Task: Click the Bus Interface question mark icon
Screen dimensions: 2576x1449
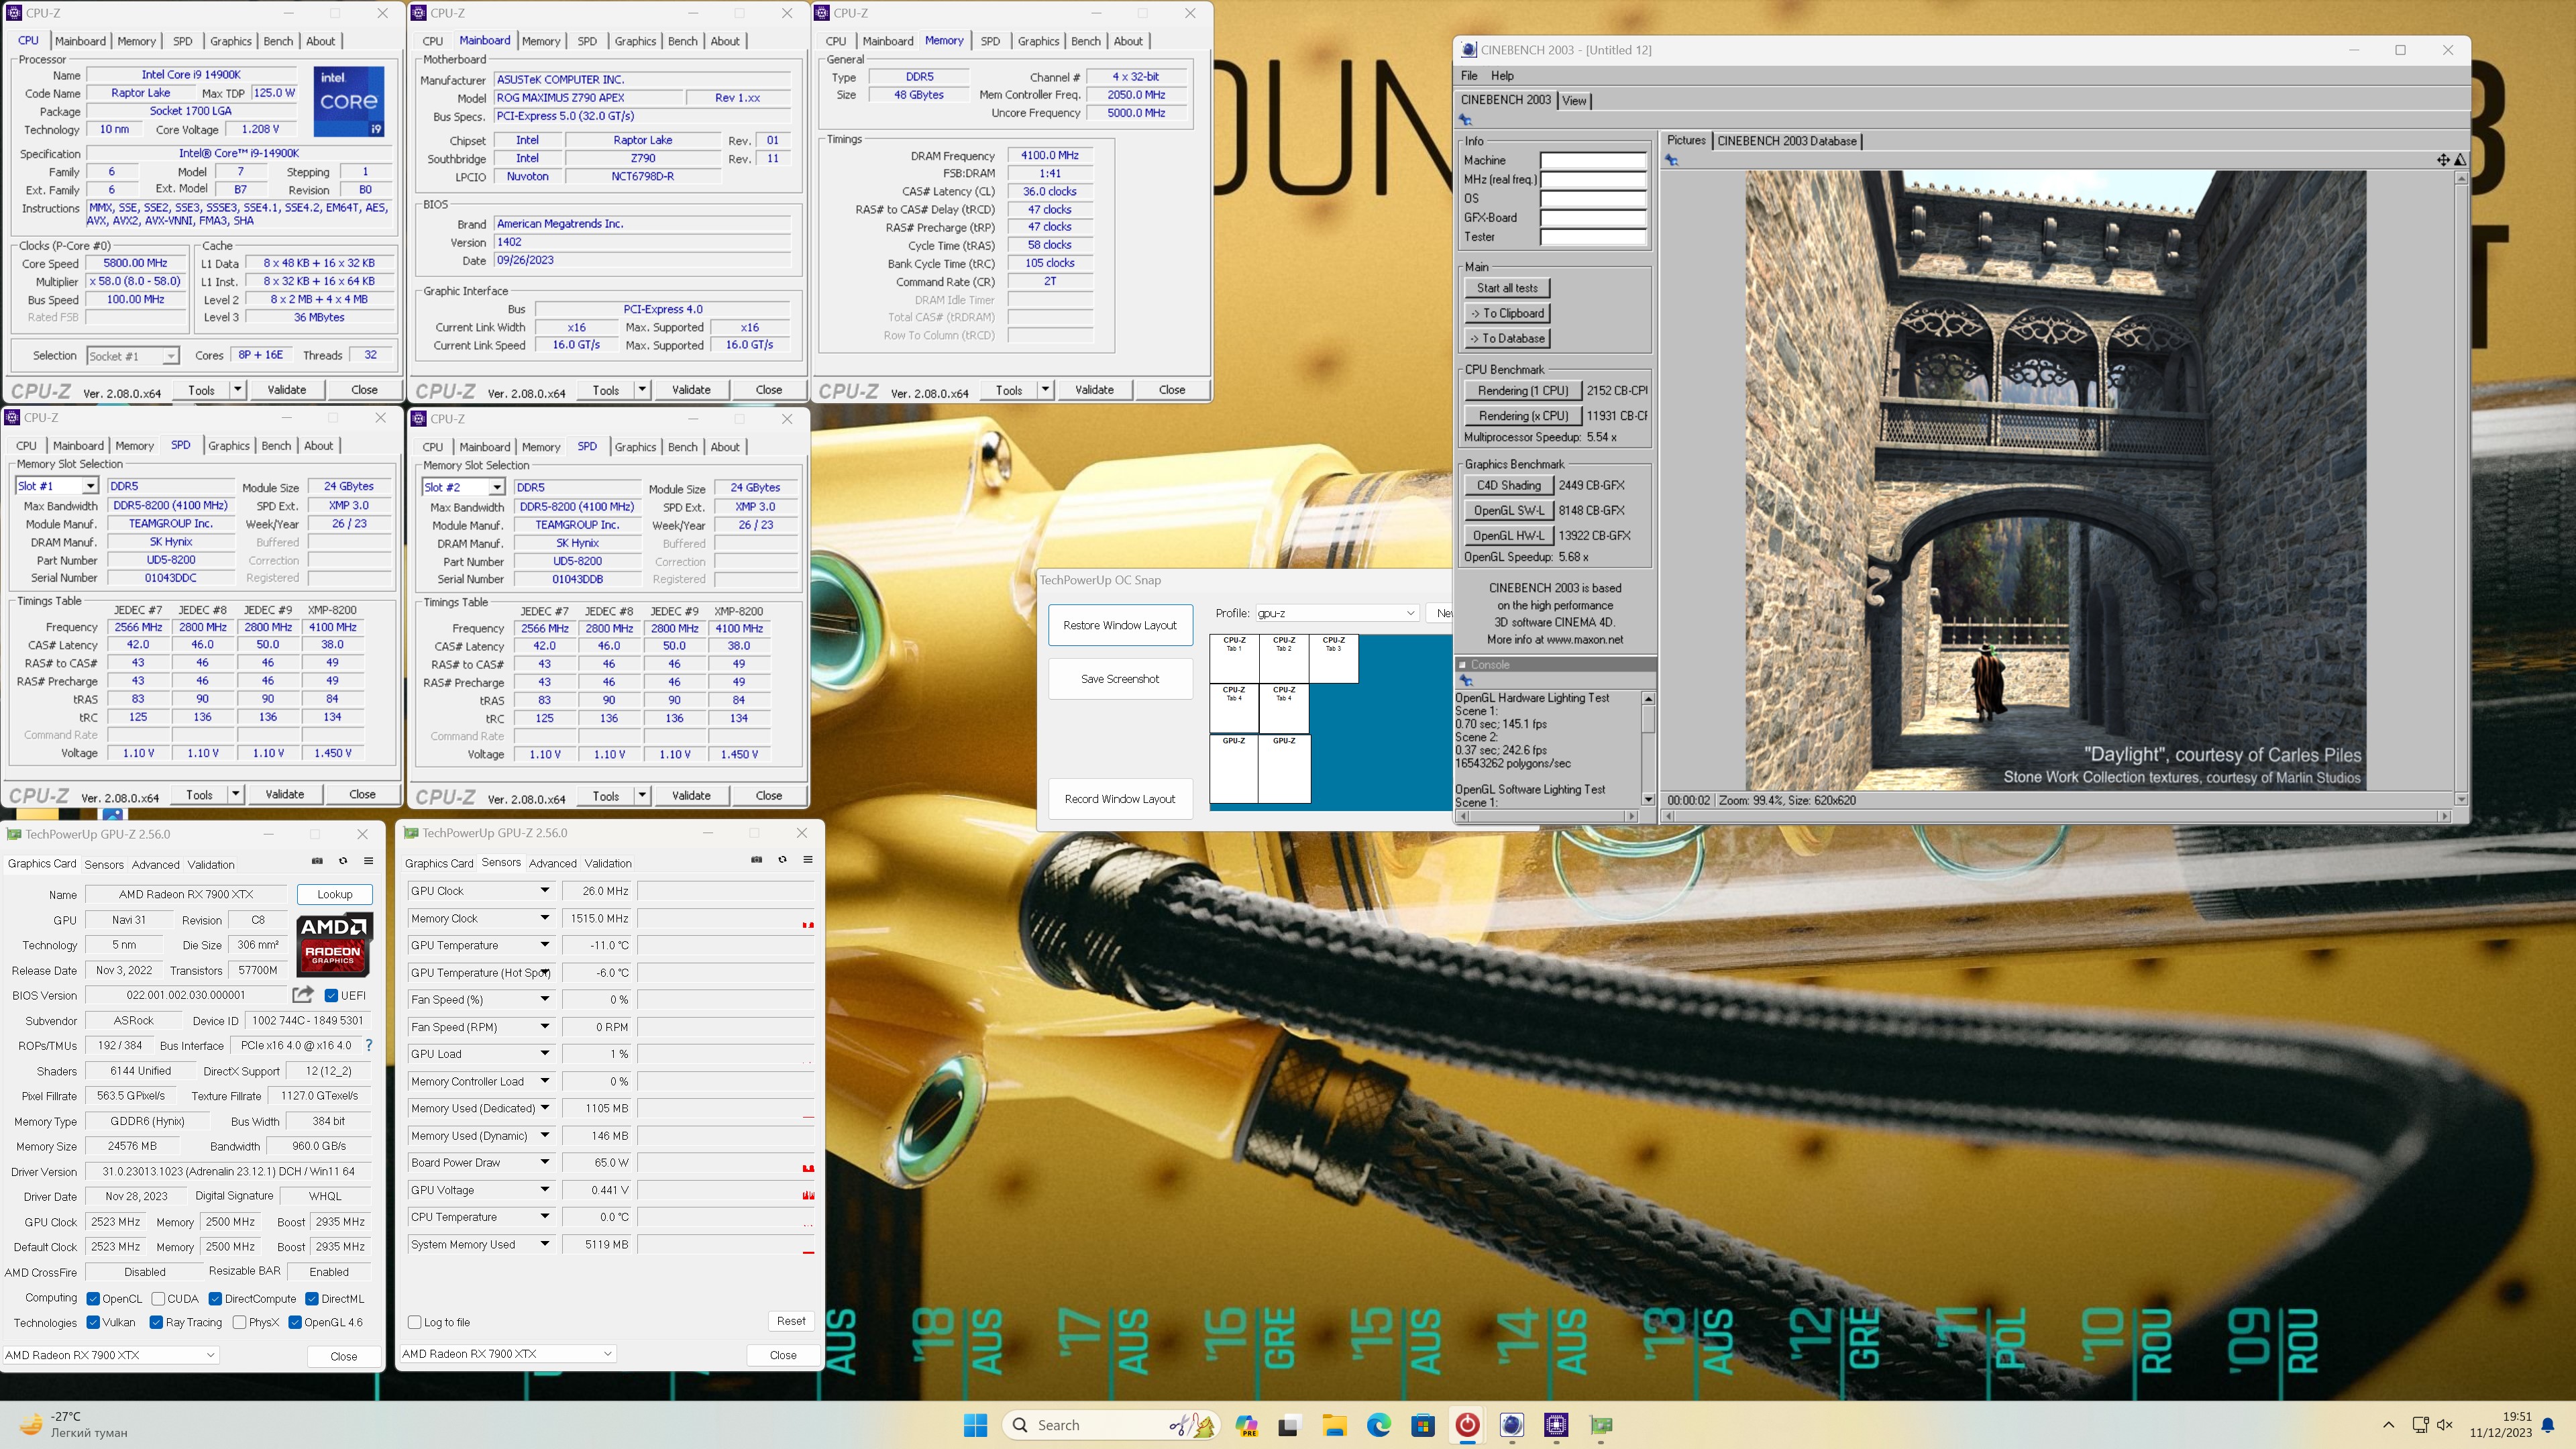Action: point(369,1045)
